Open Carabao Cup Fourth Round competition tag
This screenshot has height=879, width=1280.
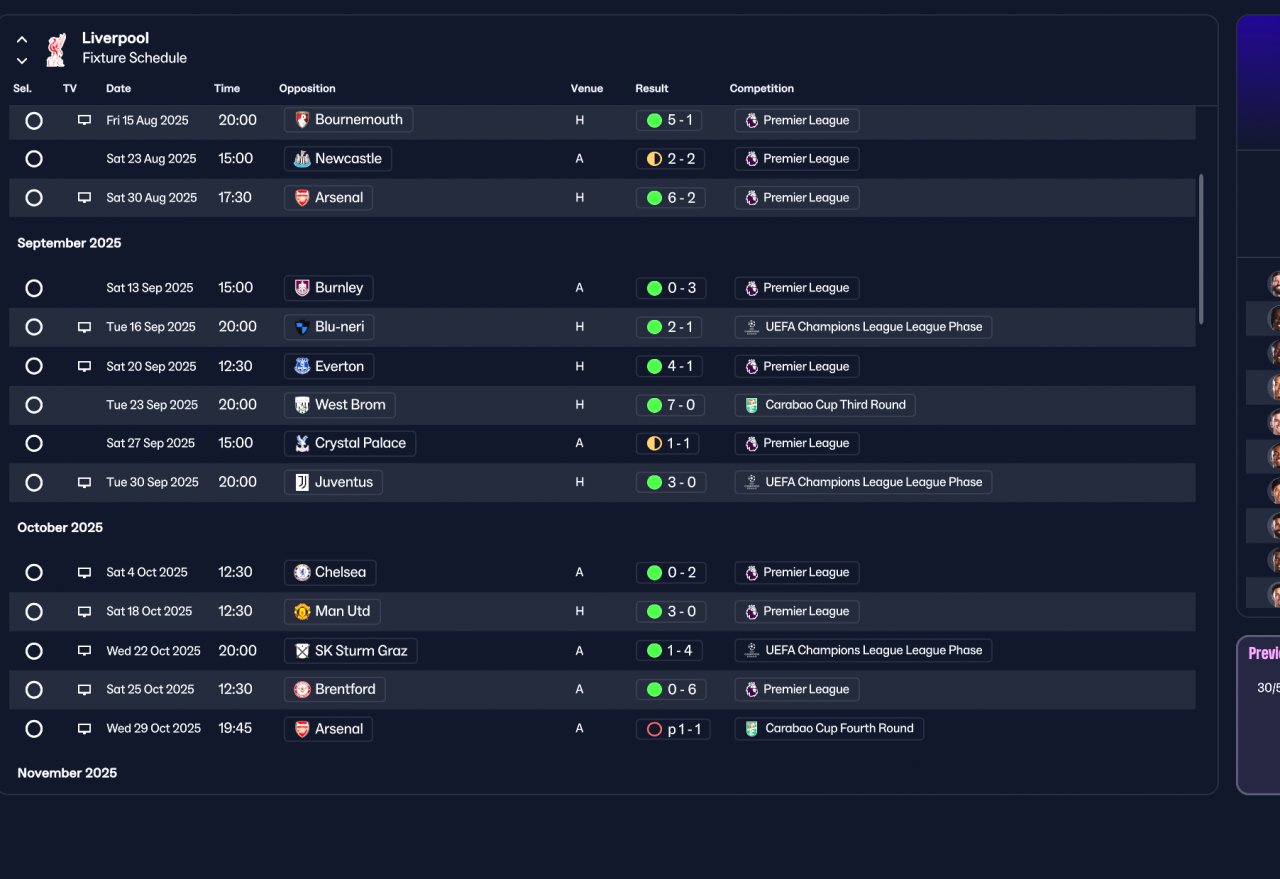point(829,729)
